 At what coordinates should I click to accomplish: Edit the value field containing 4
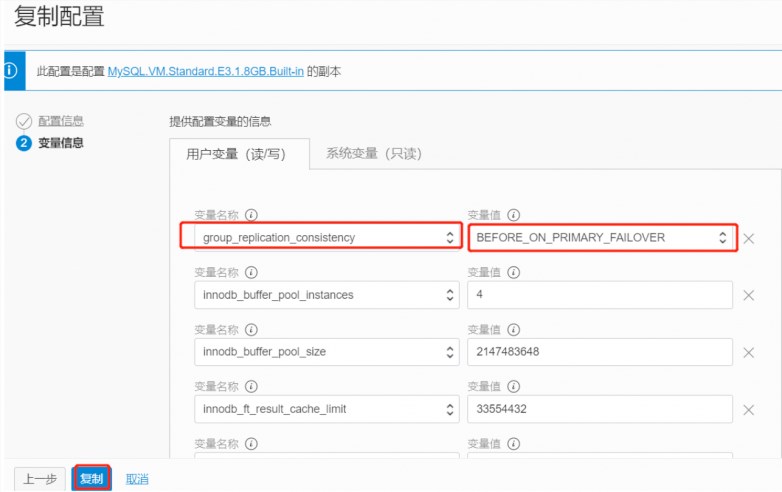(x=600, y=295)
